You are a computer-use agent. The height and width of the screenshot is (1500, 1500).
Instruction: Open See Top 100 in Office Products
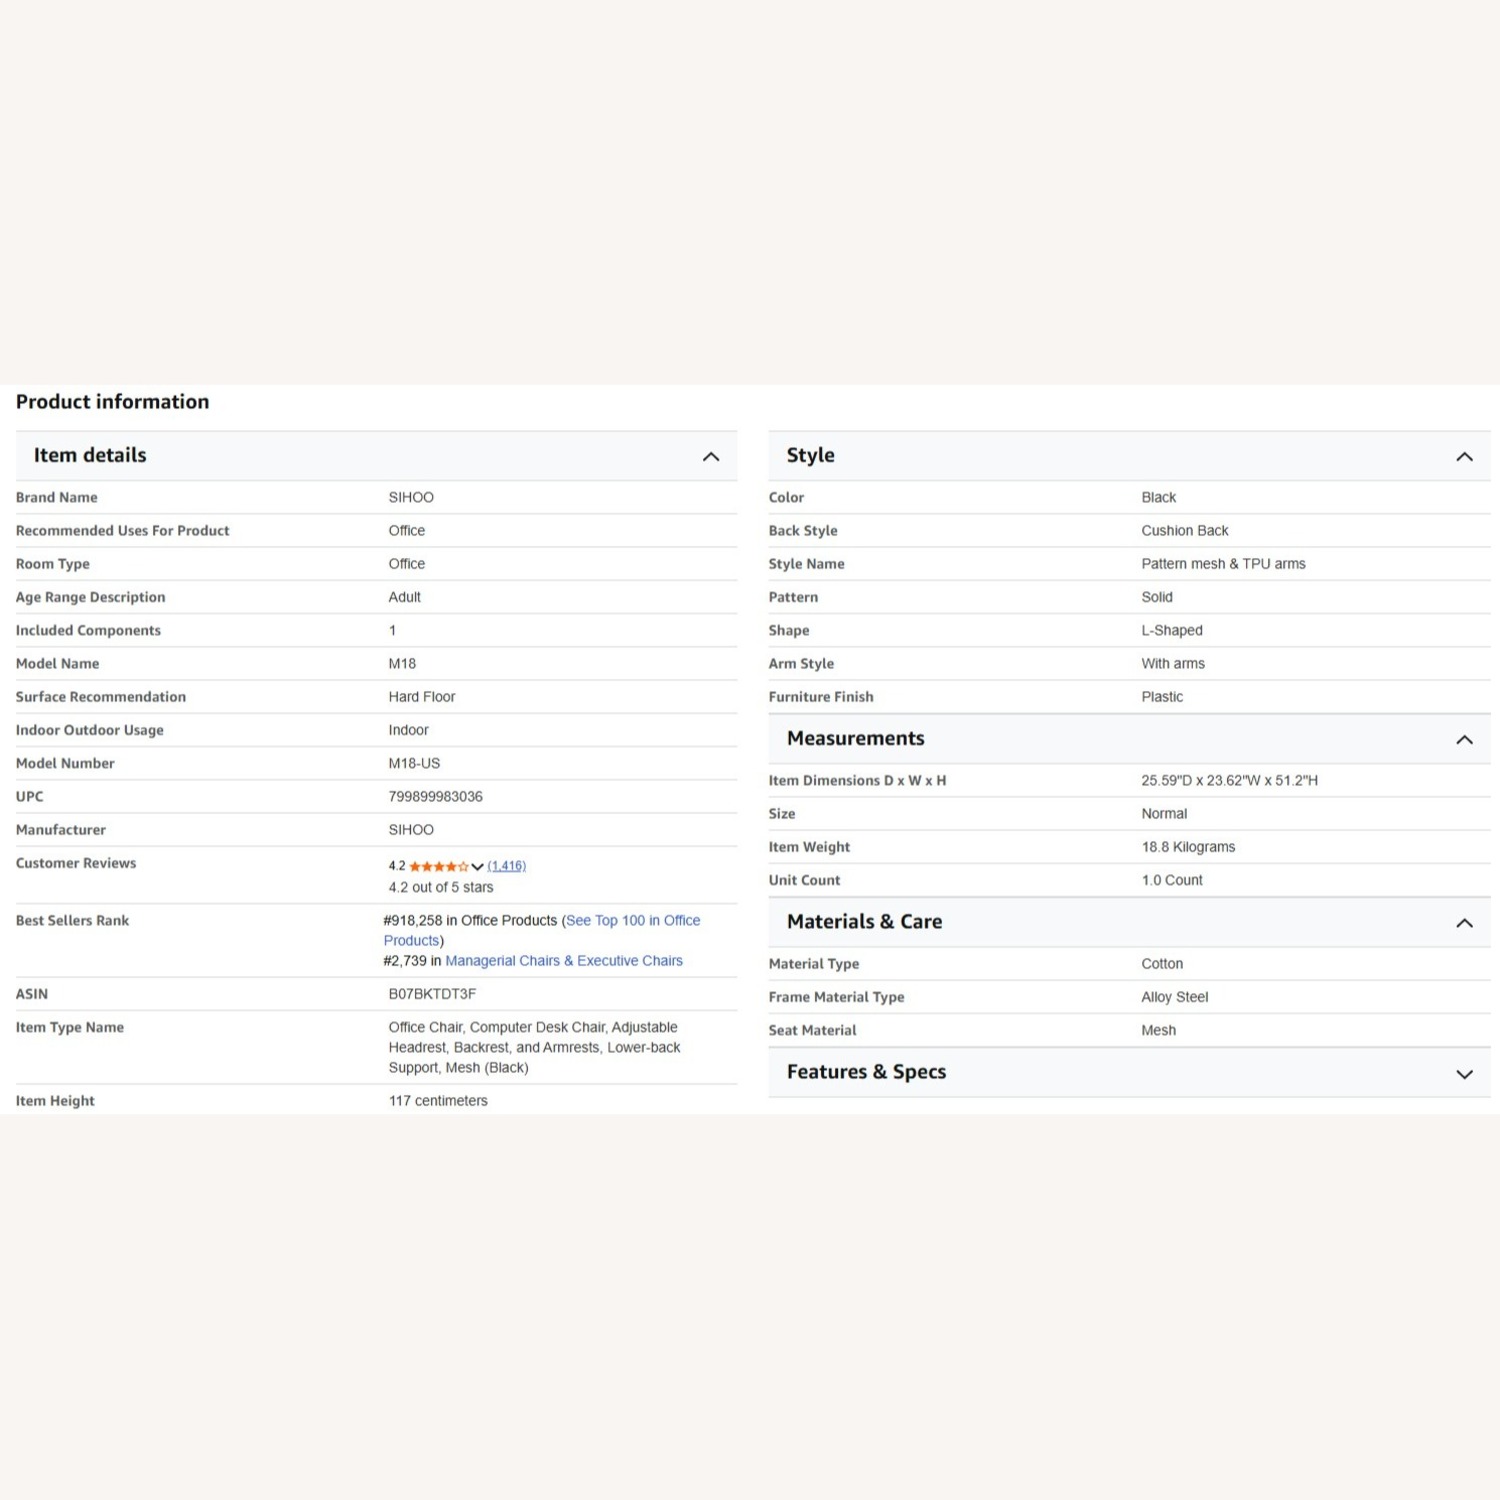632,921
